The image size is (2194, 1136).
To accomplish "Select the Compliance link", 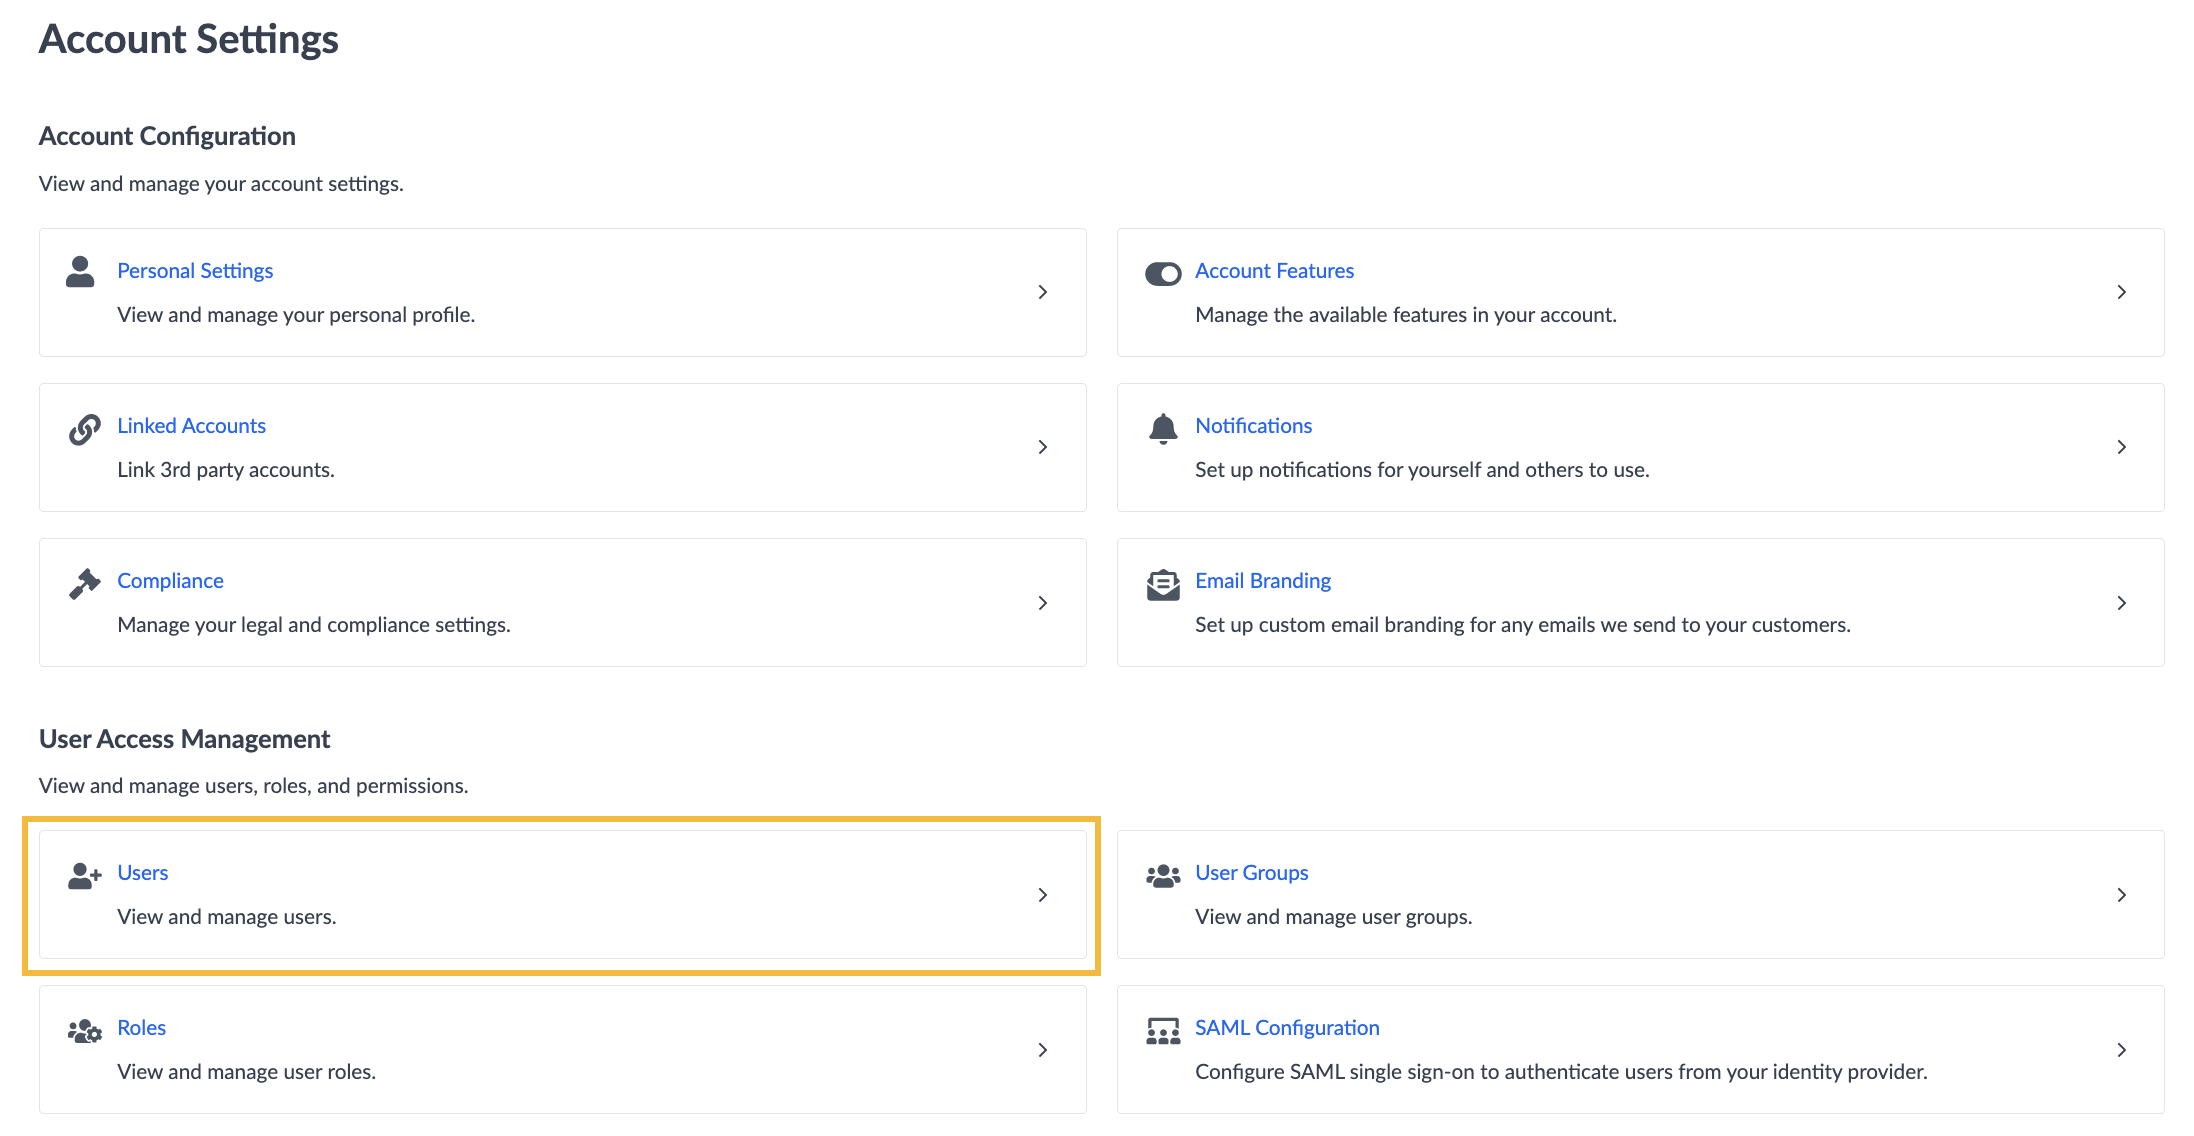I will point(170,581).
